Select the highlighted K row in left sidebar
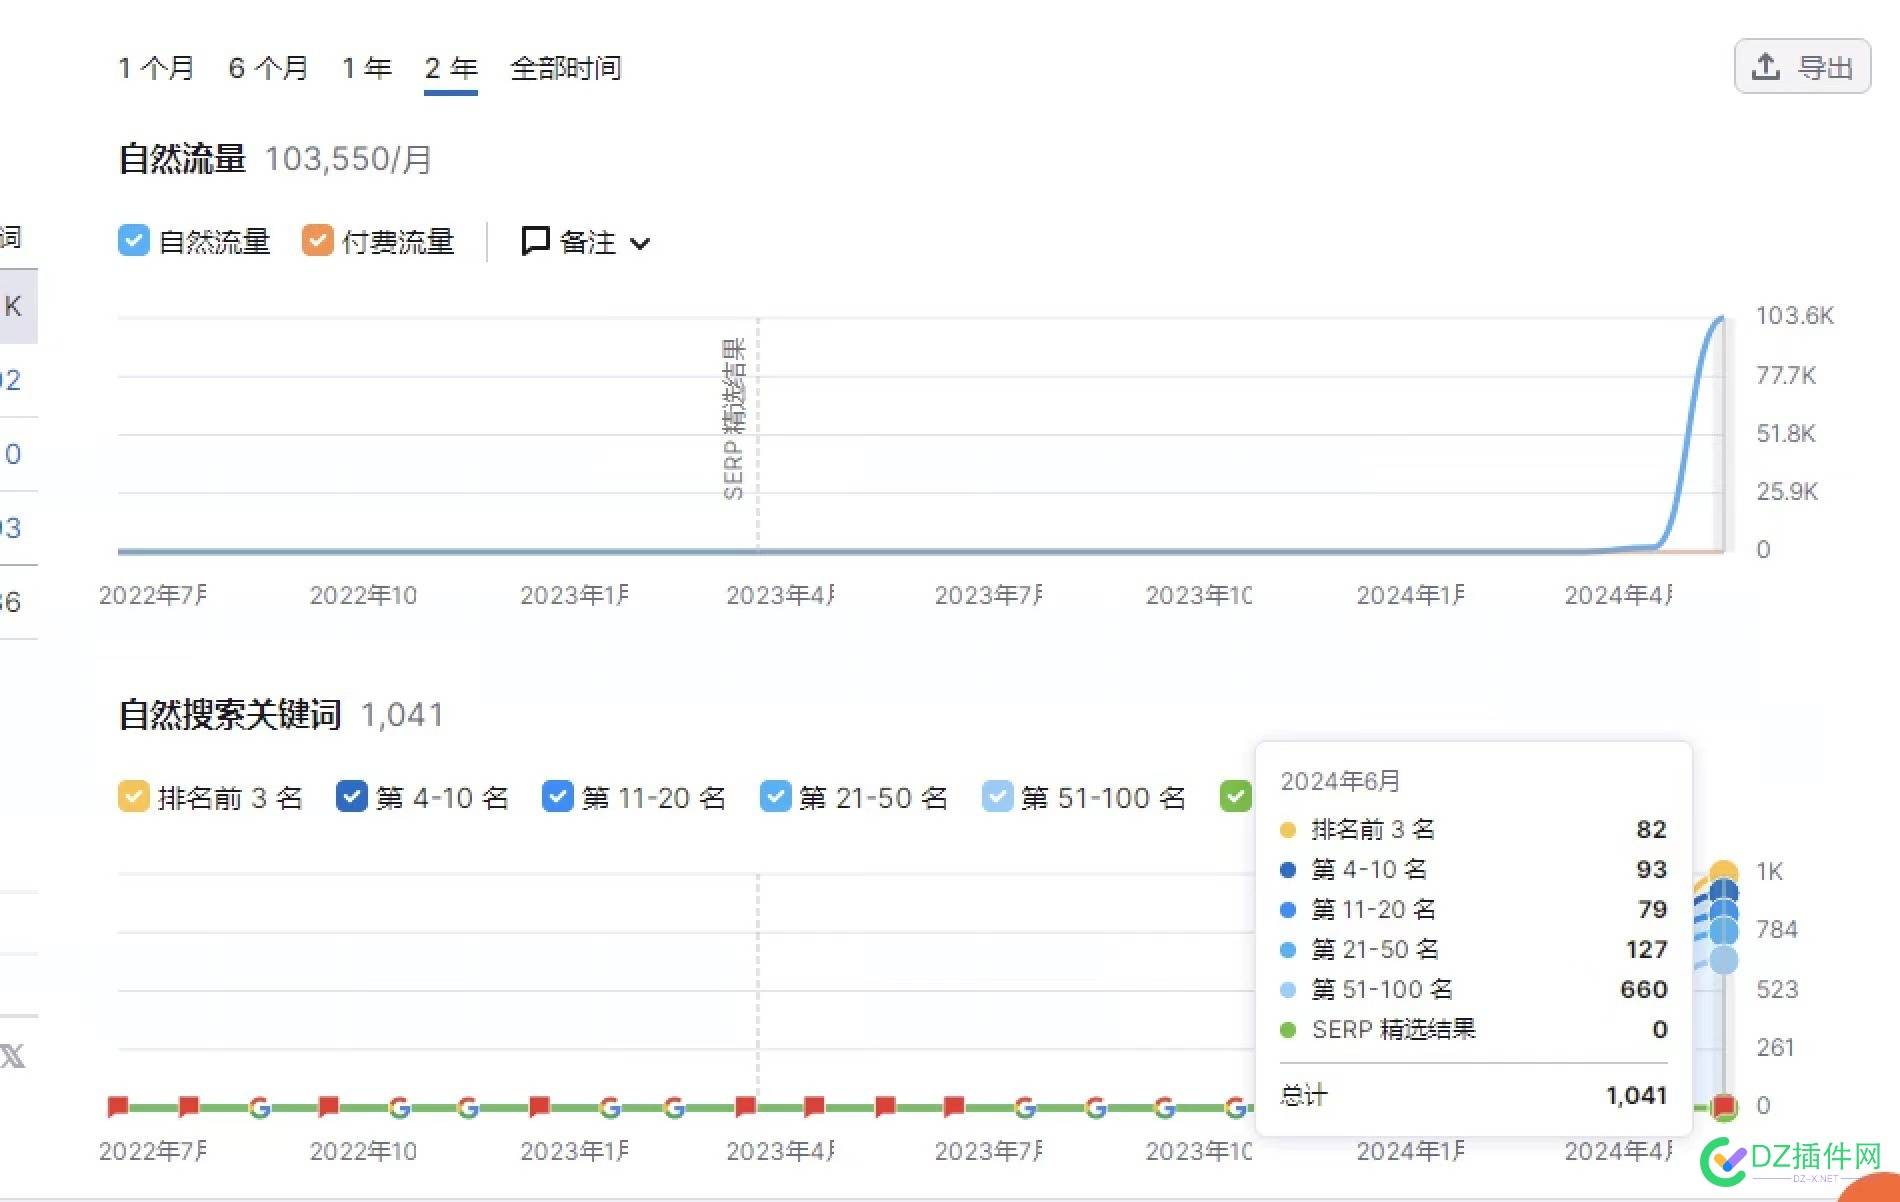1900x1202 pixels. 18,306
